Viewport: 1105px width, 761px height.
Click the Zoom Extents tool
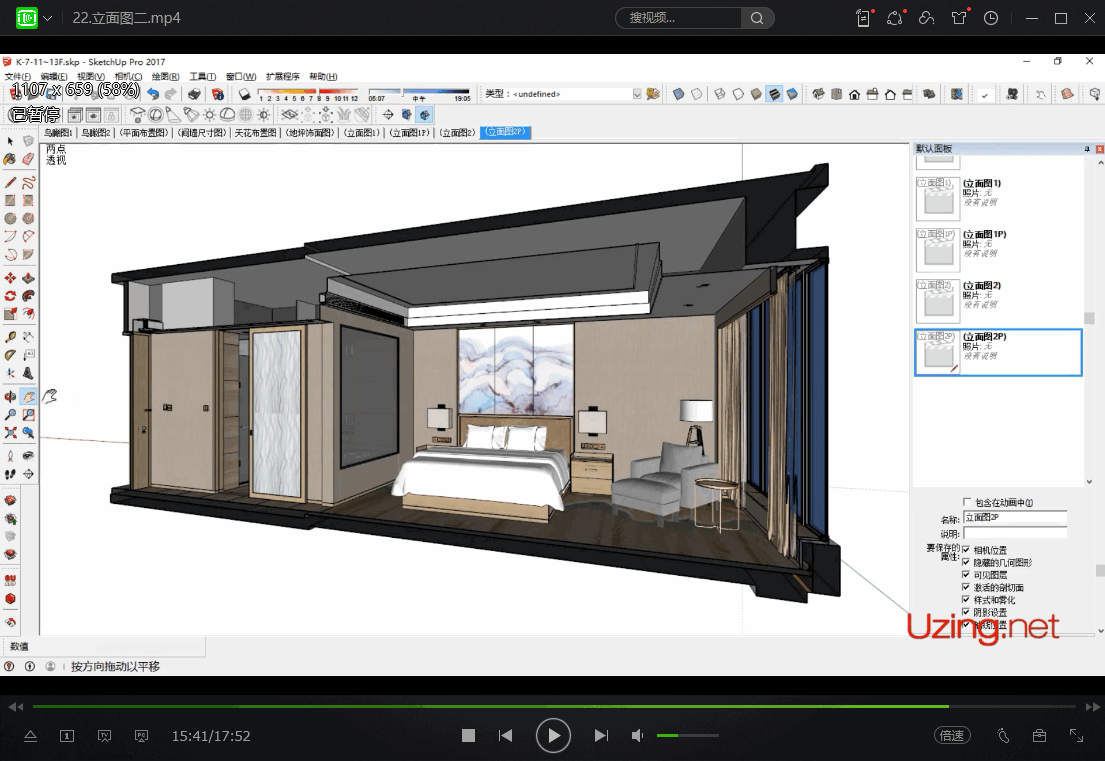[x=10, y=433]
